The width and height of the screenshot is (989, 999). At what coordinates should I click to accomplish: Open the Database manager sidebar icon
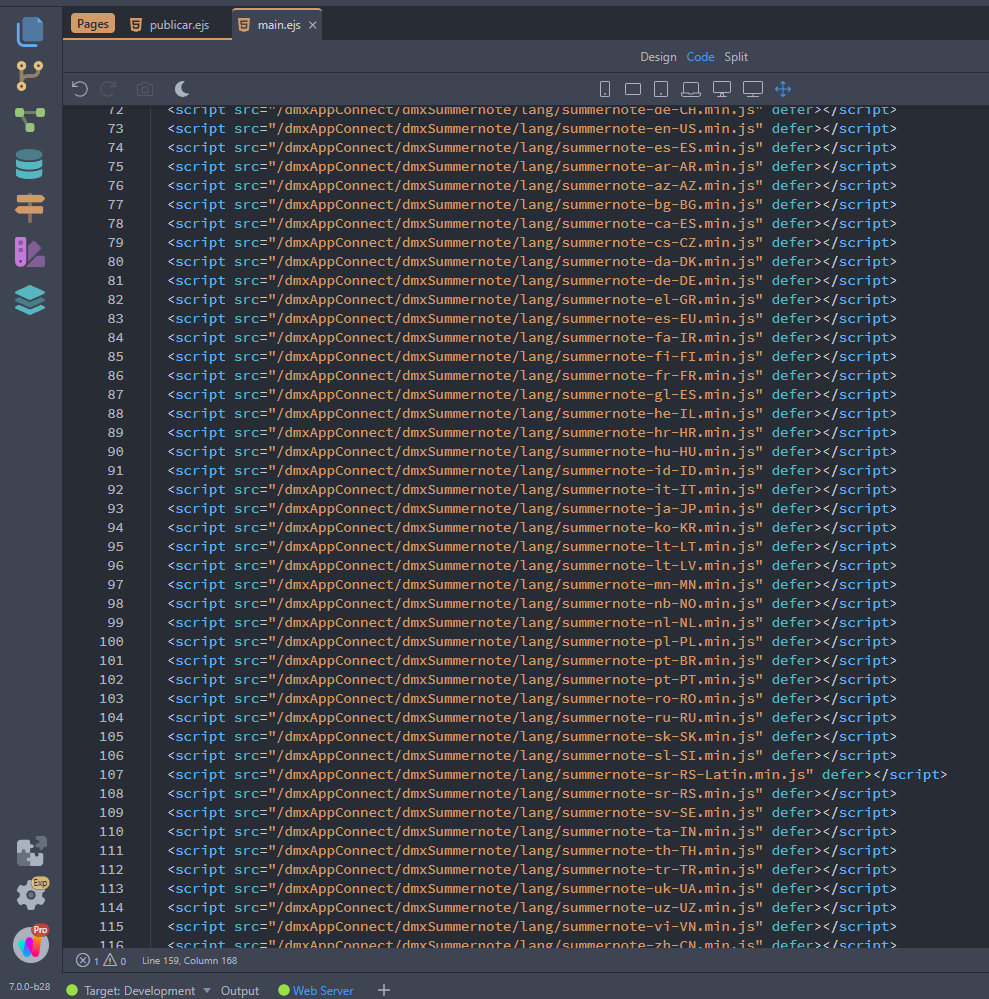pyautogui.click(x=29, y=164)
